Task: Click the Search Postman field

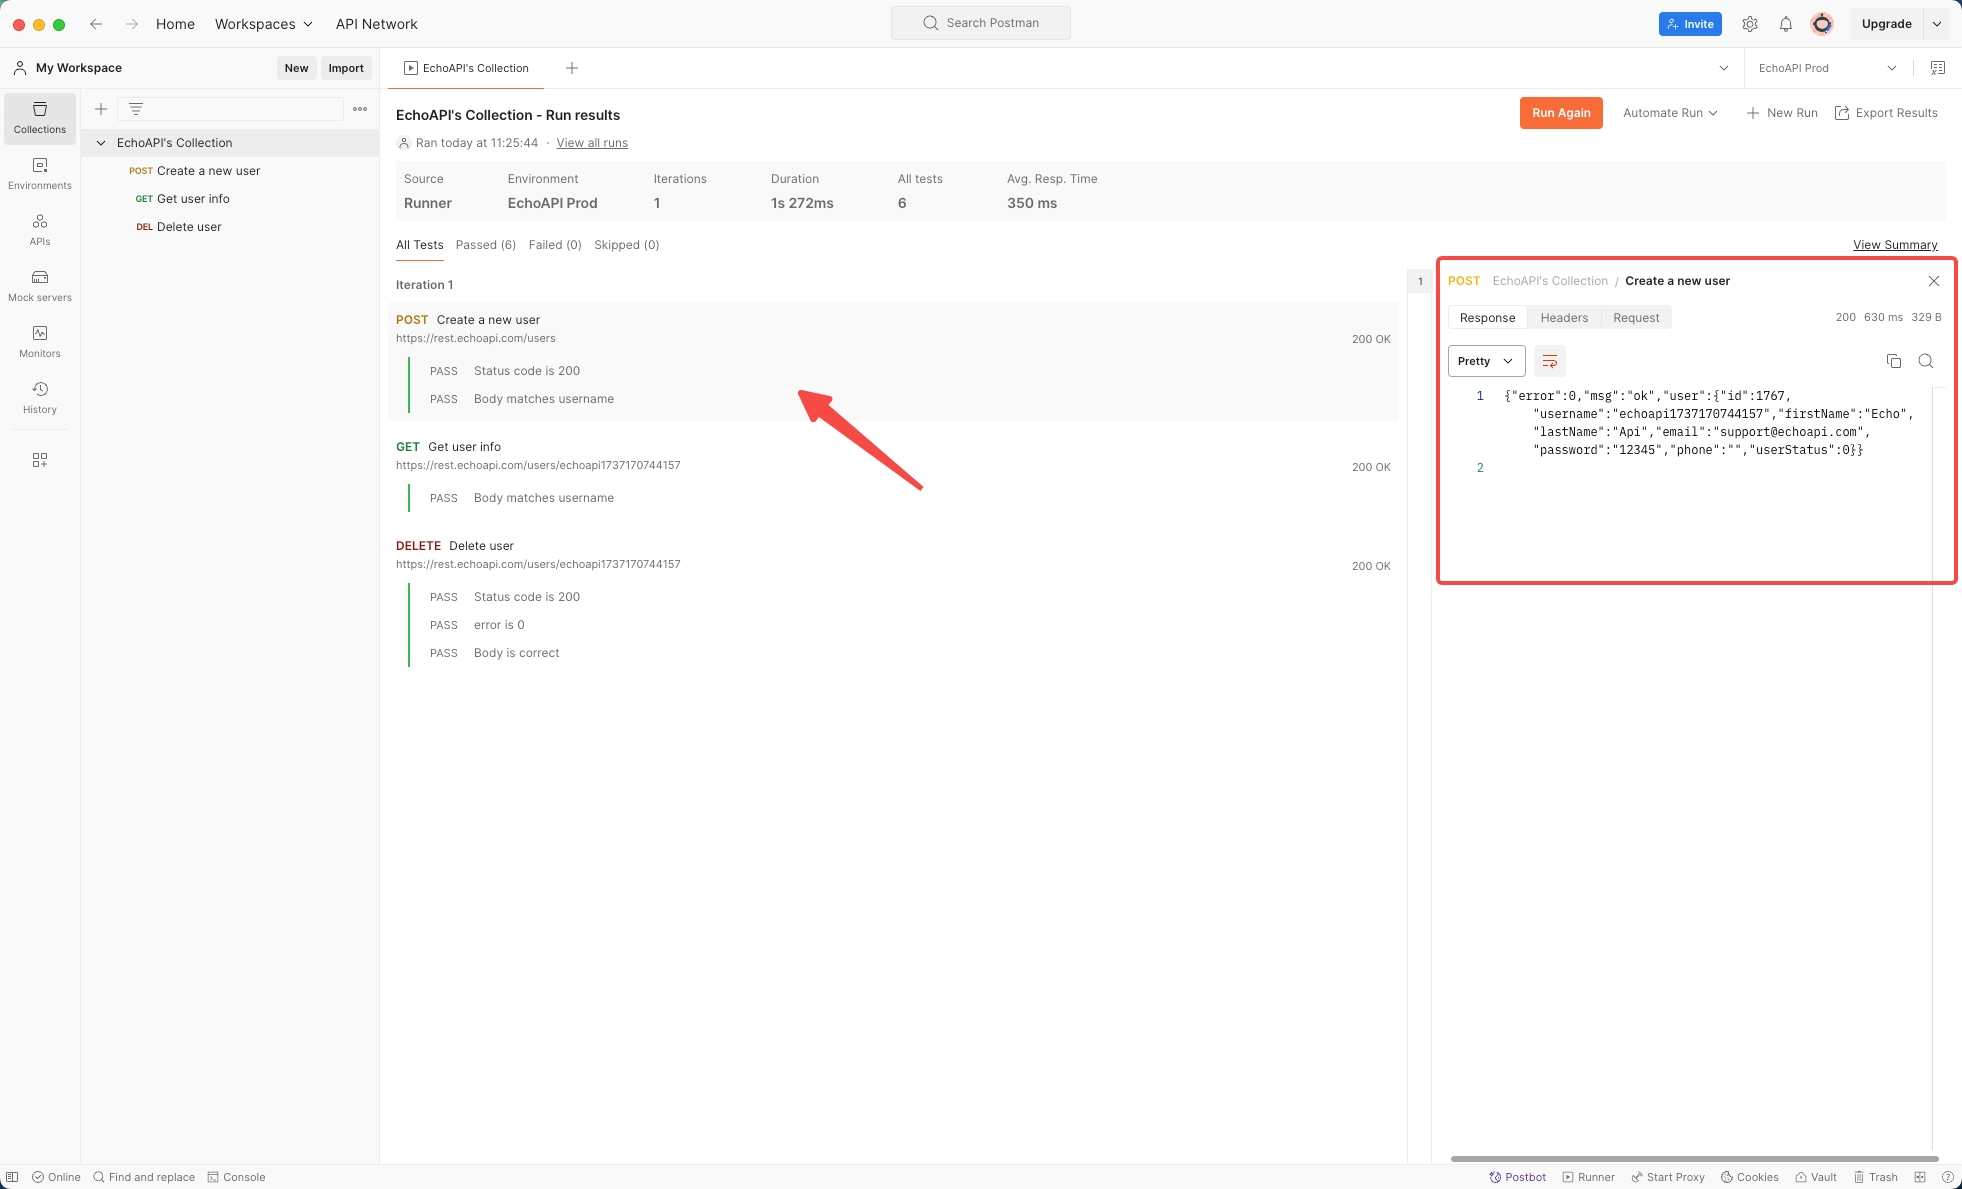Action: 981,23
